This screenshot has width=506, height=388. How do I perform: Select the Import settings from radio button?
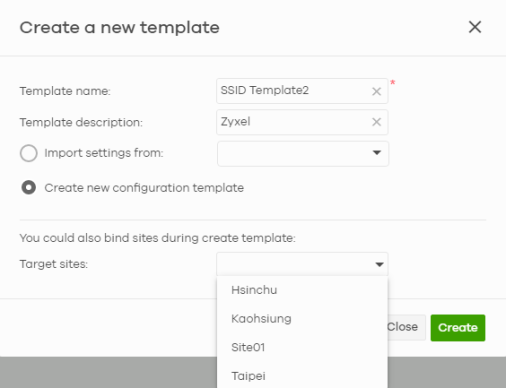point(29,153)
